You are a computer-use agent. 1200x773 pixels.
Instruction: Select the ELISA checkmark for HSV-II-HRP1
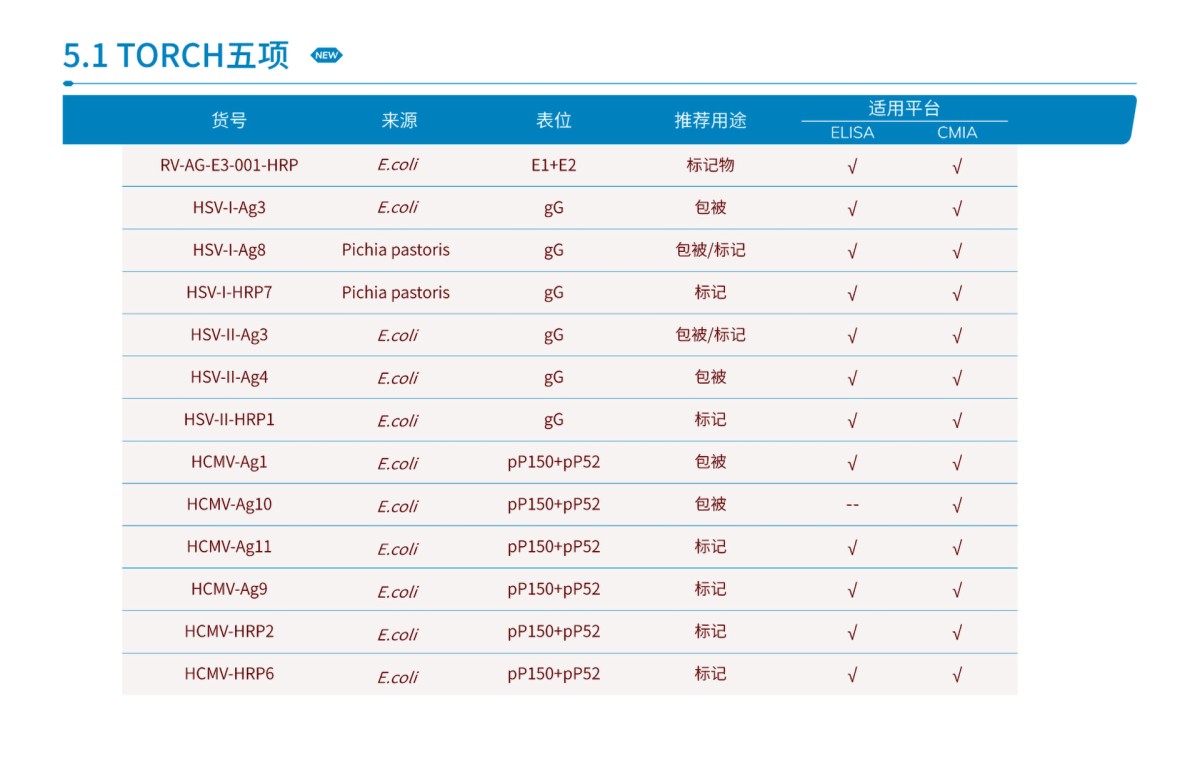click(852, 420)
